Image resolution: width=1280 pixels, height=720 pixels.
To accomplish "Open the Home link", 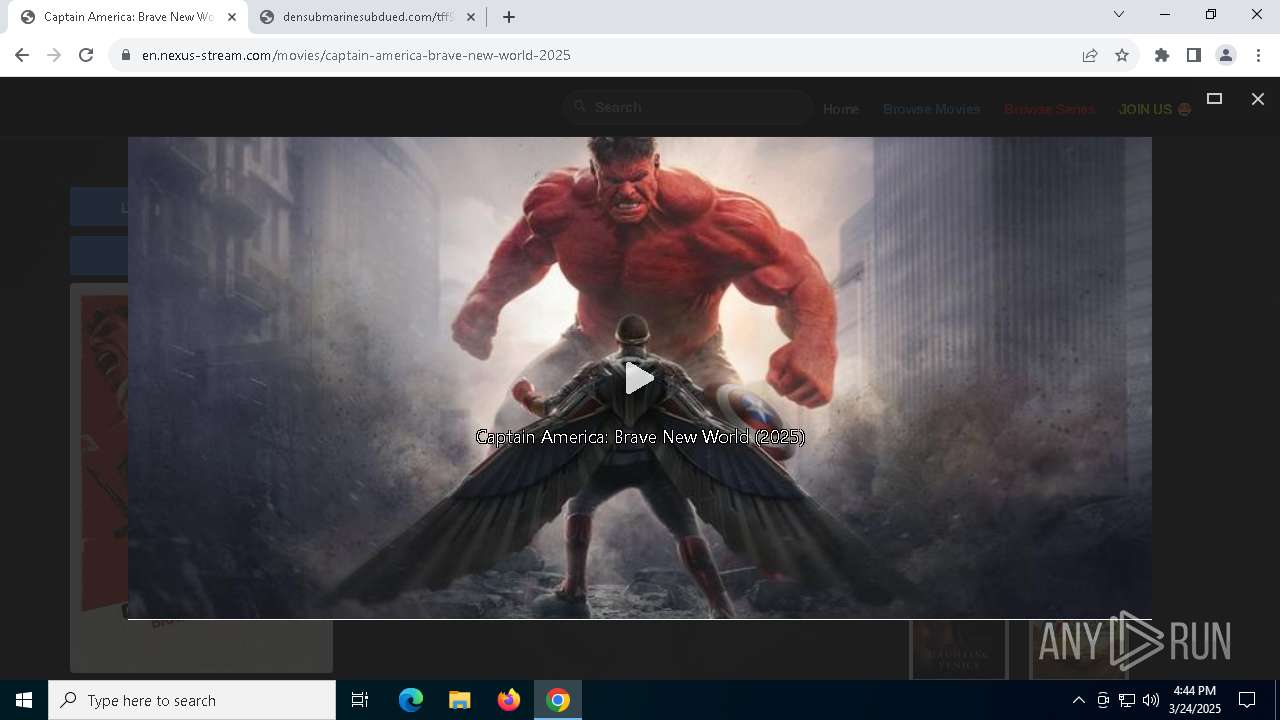I will coord(841,109).
